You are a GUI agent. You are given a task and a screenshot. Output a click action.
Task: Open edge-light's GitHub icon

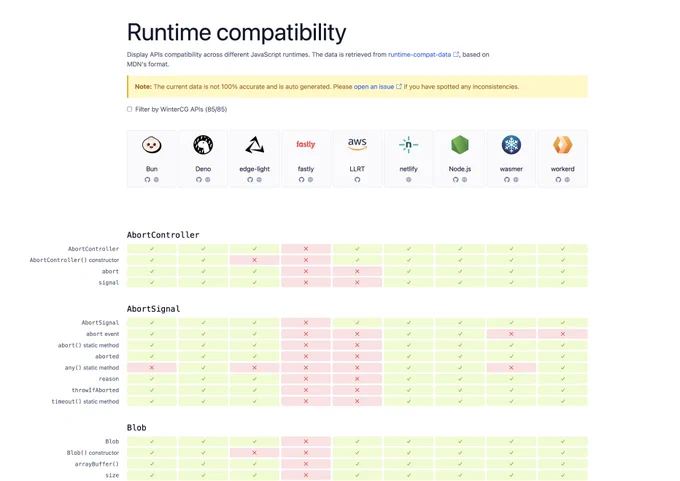pos(250,180)
